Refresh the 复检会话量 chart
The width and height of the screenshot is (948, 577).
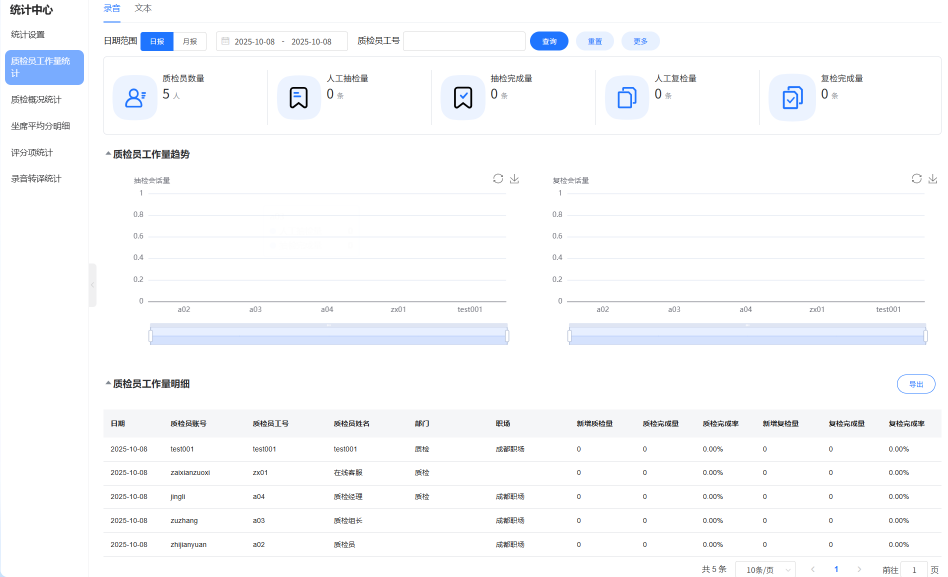[x=917, y=178]
